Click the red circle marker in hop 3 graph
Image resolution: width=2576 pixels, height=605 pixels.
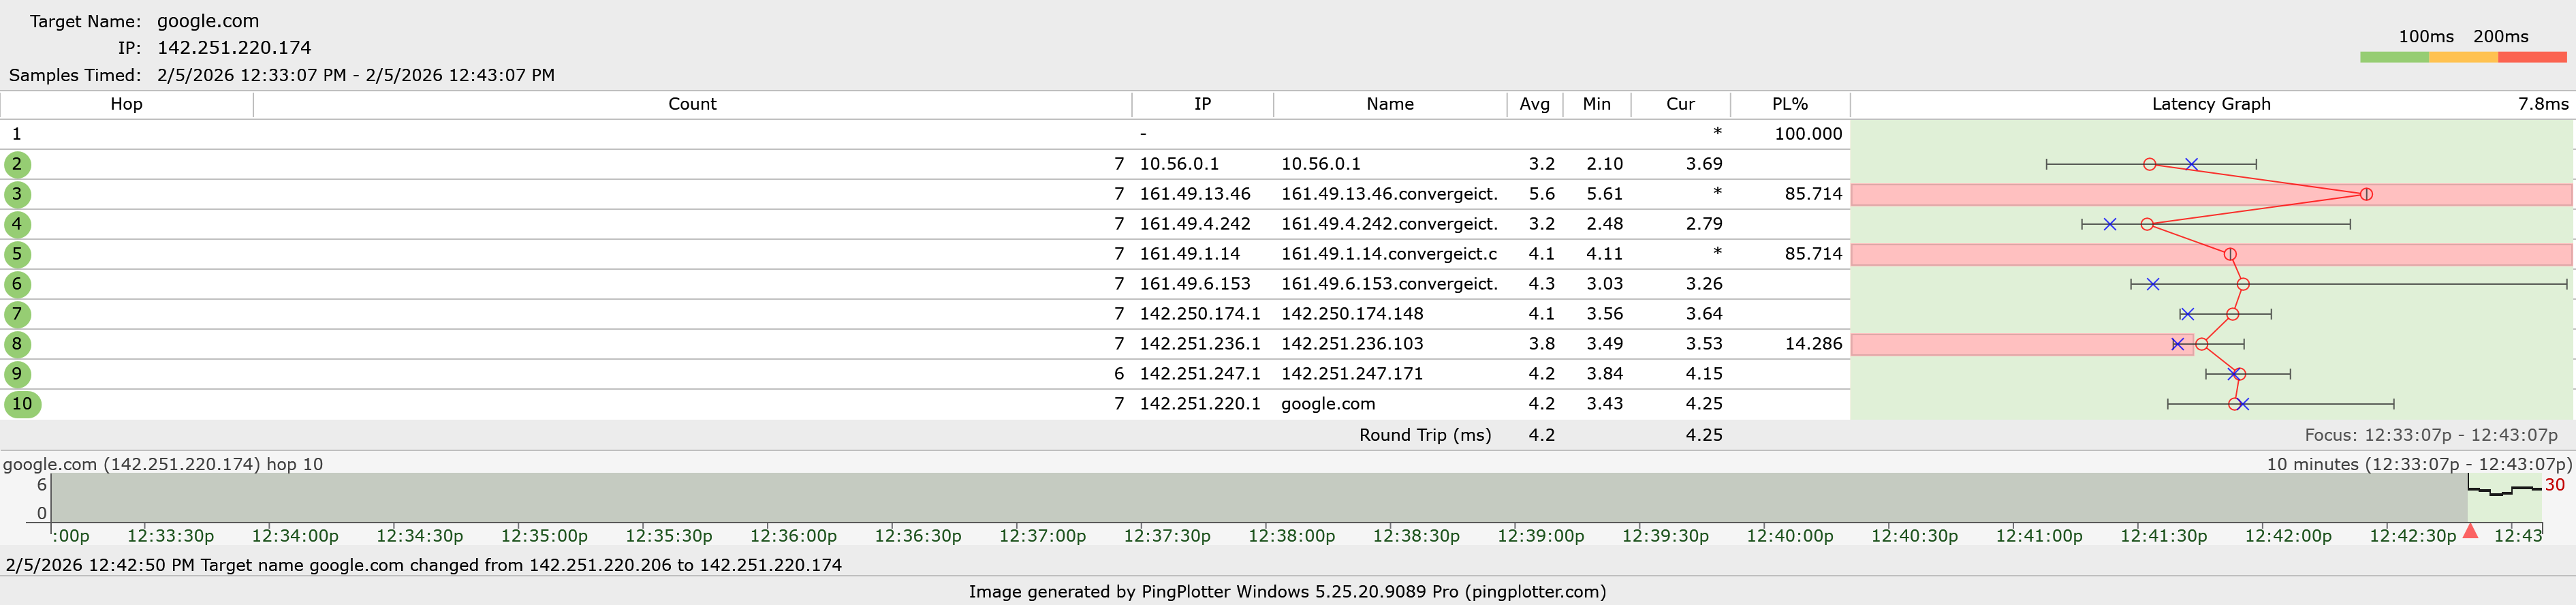click(2365, 194)
